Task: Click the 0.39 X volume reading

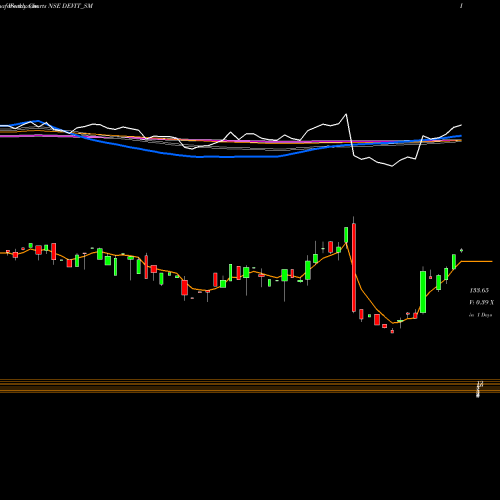Action: (x=482, y=302)
